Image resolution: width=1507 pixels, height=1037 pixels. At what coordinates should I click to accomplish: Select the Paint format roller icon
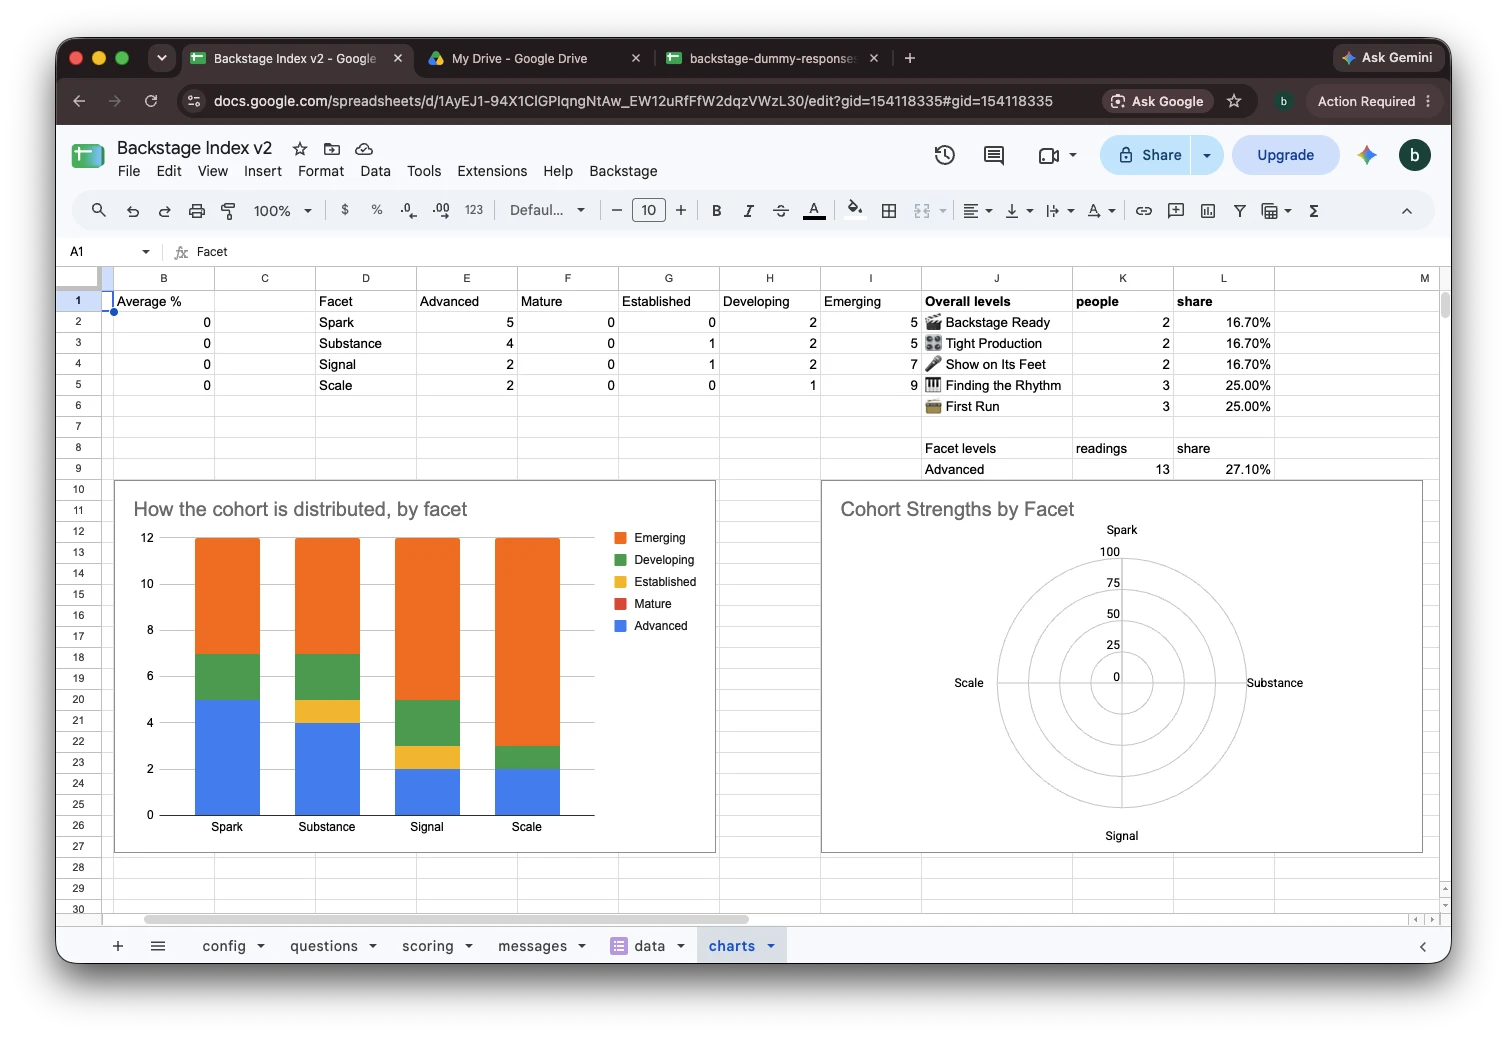pyautogui.click(x=228, y=211)
